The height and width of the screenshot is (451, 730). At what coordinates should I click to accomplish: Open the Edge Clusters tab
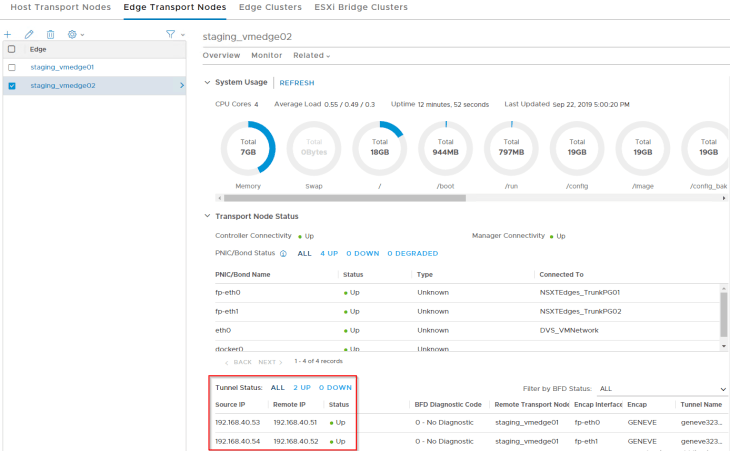pyautogui.click(x=269, y=7)
